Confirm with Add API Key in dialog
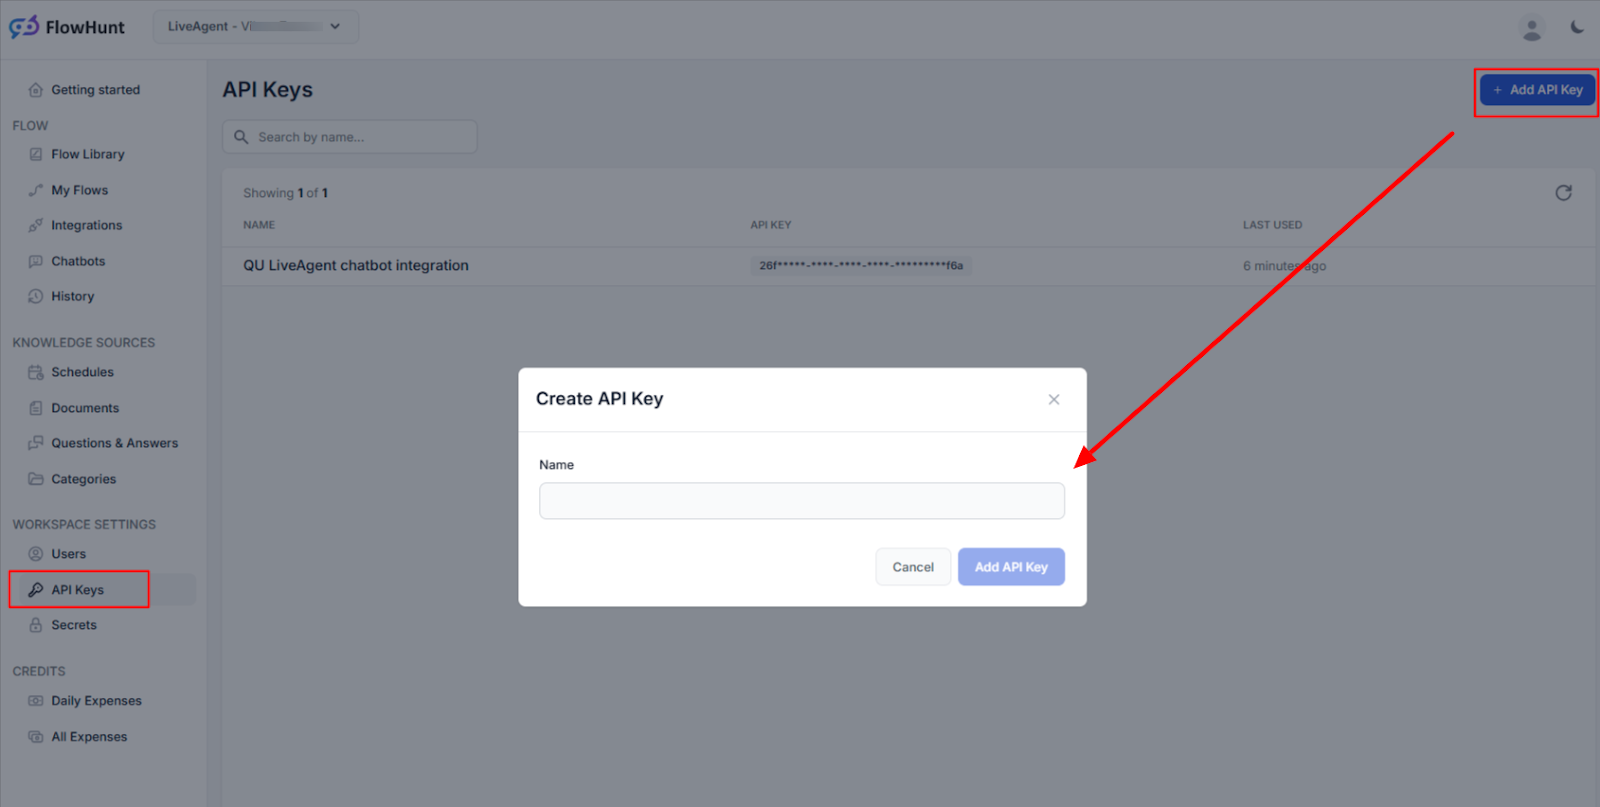Screen dimensions: 1600x807 pyautogui.click(x=1010, y=567)
